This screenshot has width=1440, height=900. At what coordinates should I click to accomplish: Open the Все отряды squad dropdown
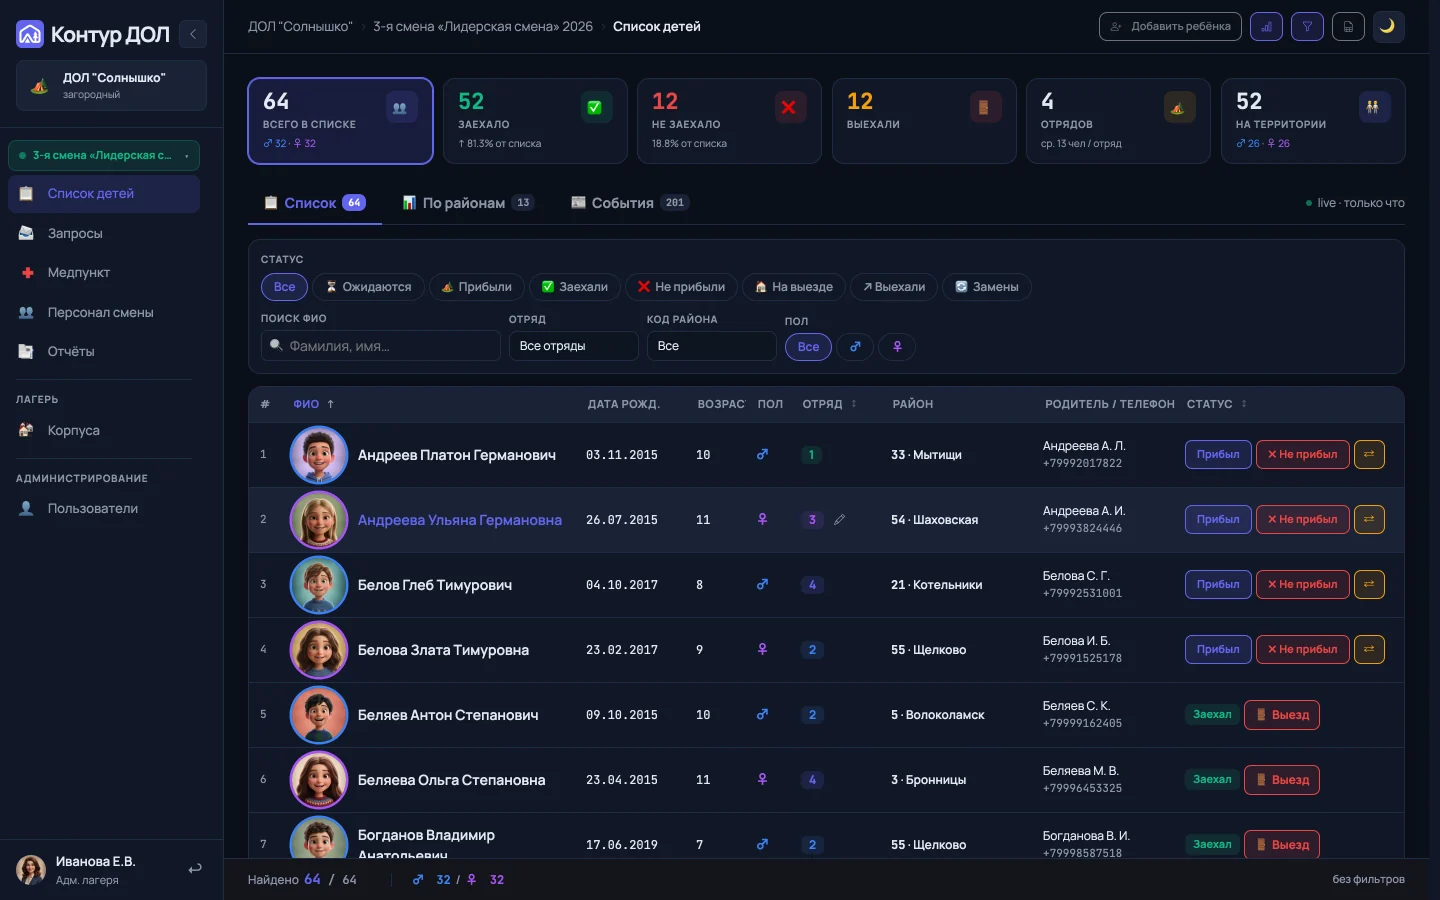coord(574,346)
